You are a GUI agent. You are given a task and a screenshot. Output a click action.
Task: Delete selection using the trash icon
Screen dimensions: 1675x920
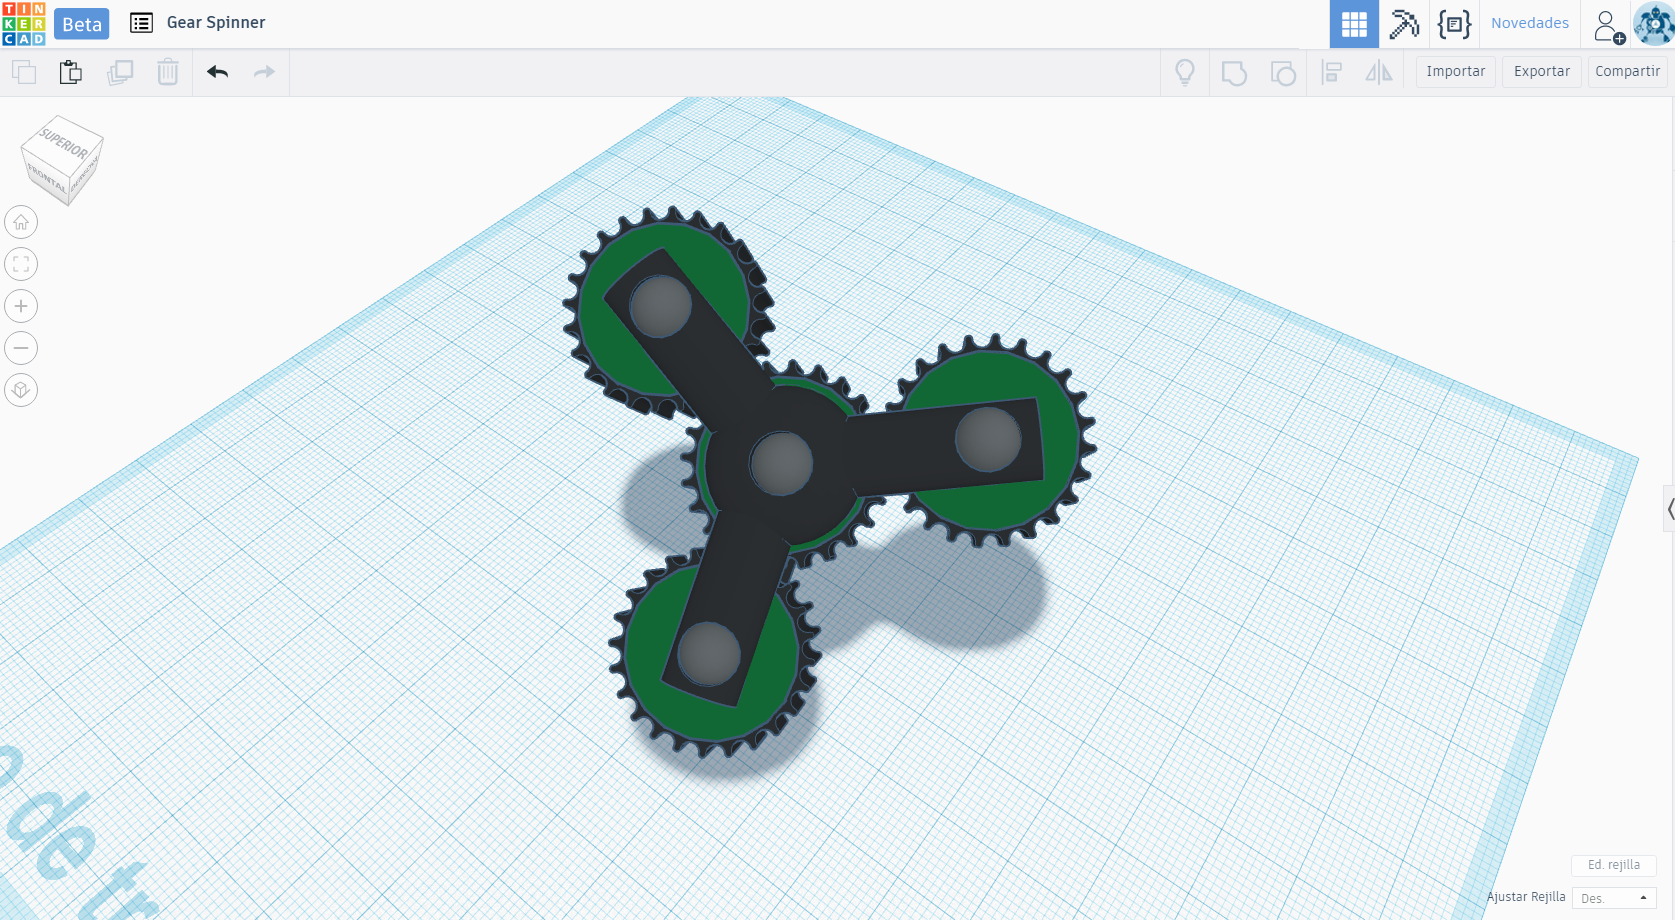pyautogui.click(x=167, y=72)
